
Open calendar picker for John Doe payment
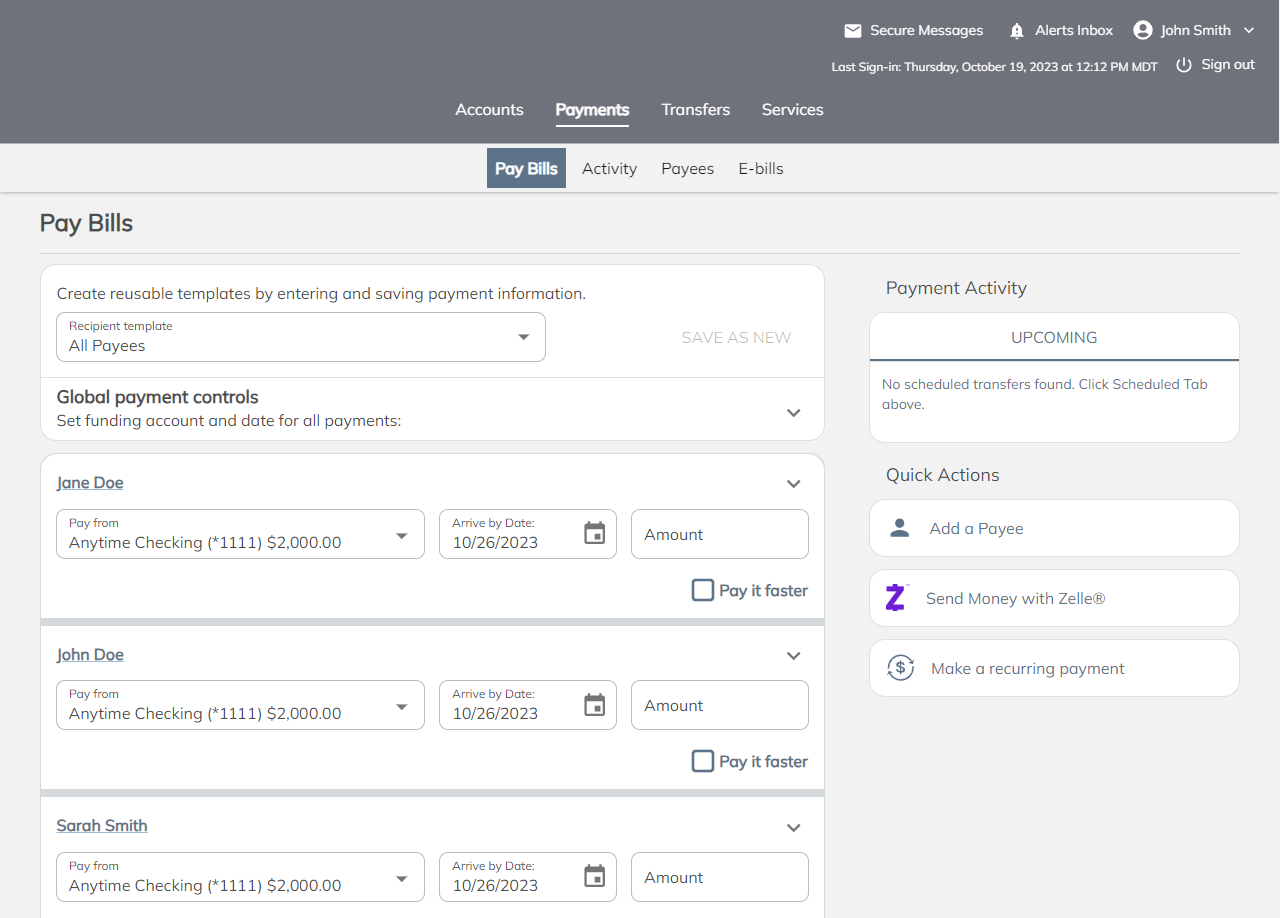click(x=595, y=705)
